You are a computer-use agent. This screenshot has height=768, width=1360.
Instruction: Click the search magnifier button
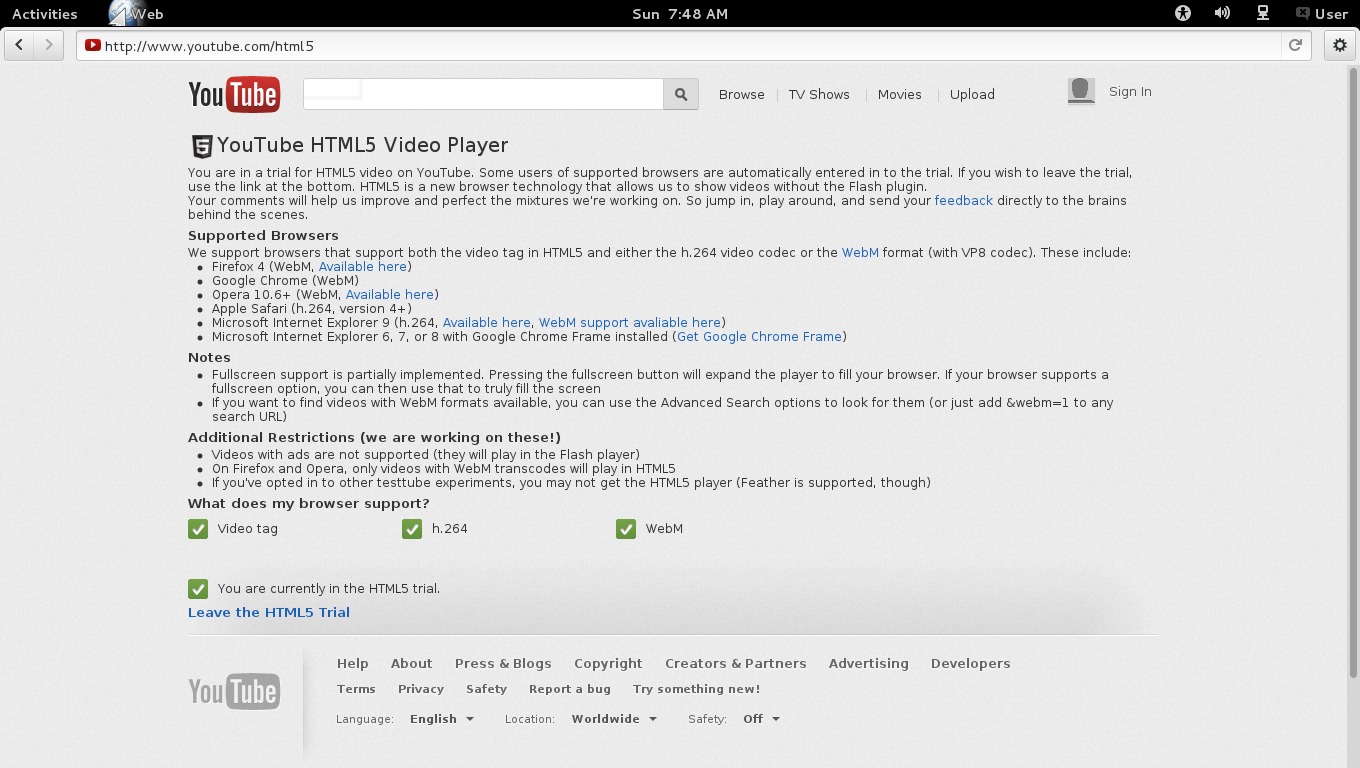click(681, 94)
